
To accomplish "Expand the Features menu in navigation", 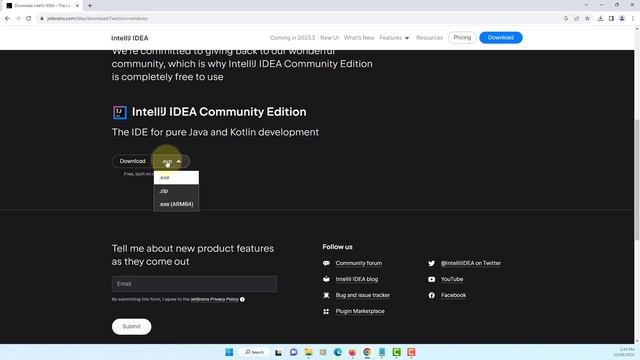I will 394,38.
